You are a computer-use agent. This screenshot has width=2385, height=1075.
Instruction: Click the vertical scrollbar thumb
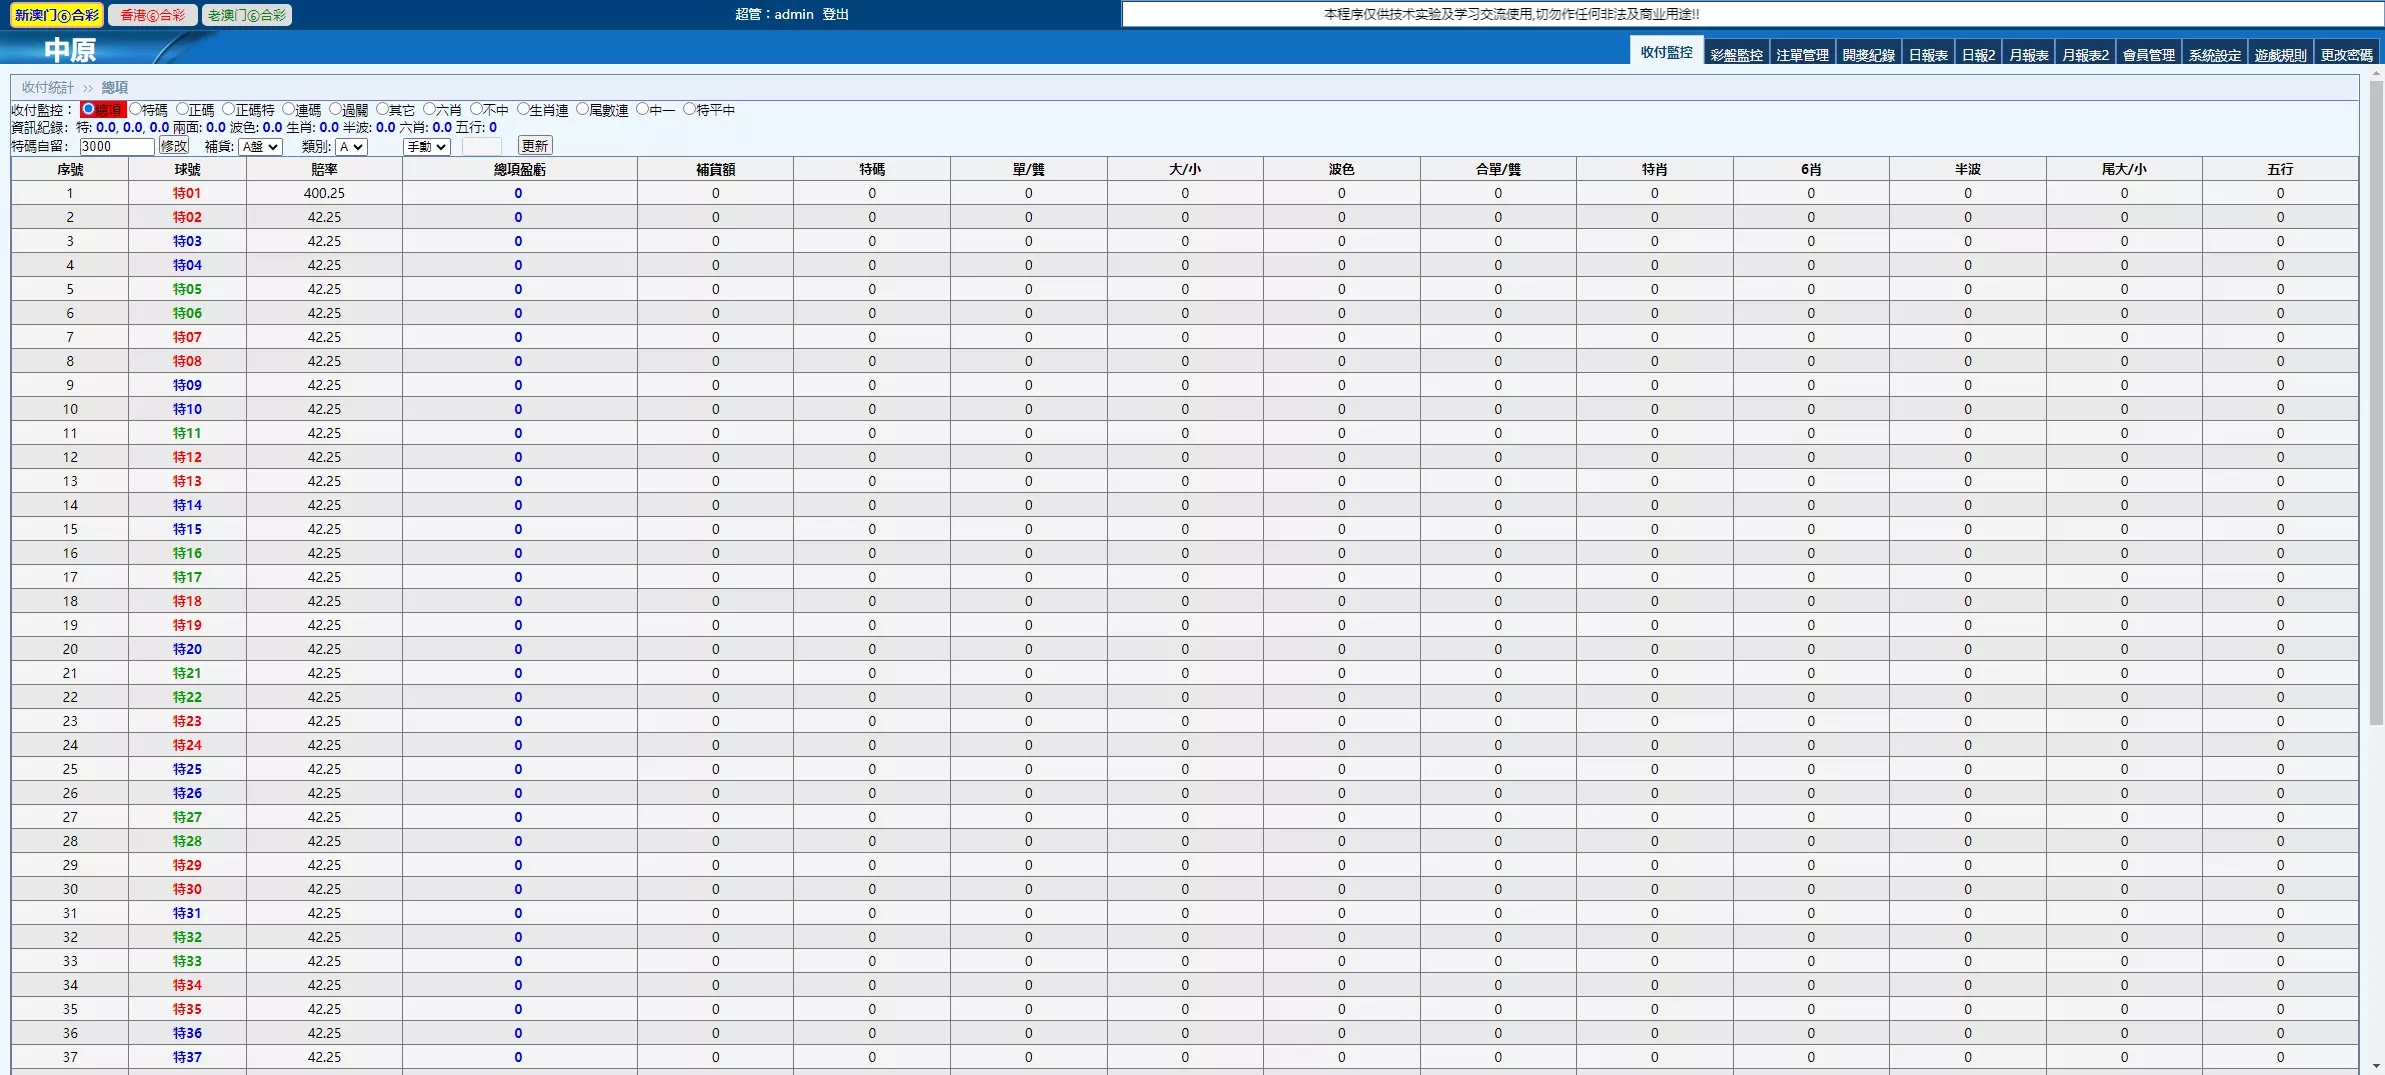tap(2376, 400)
